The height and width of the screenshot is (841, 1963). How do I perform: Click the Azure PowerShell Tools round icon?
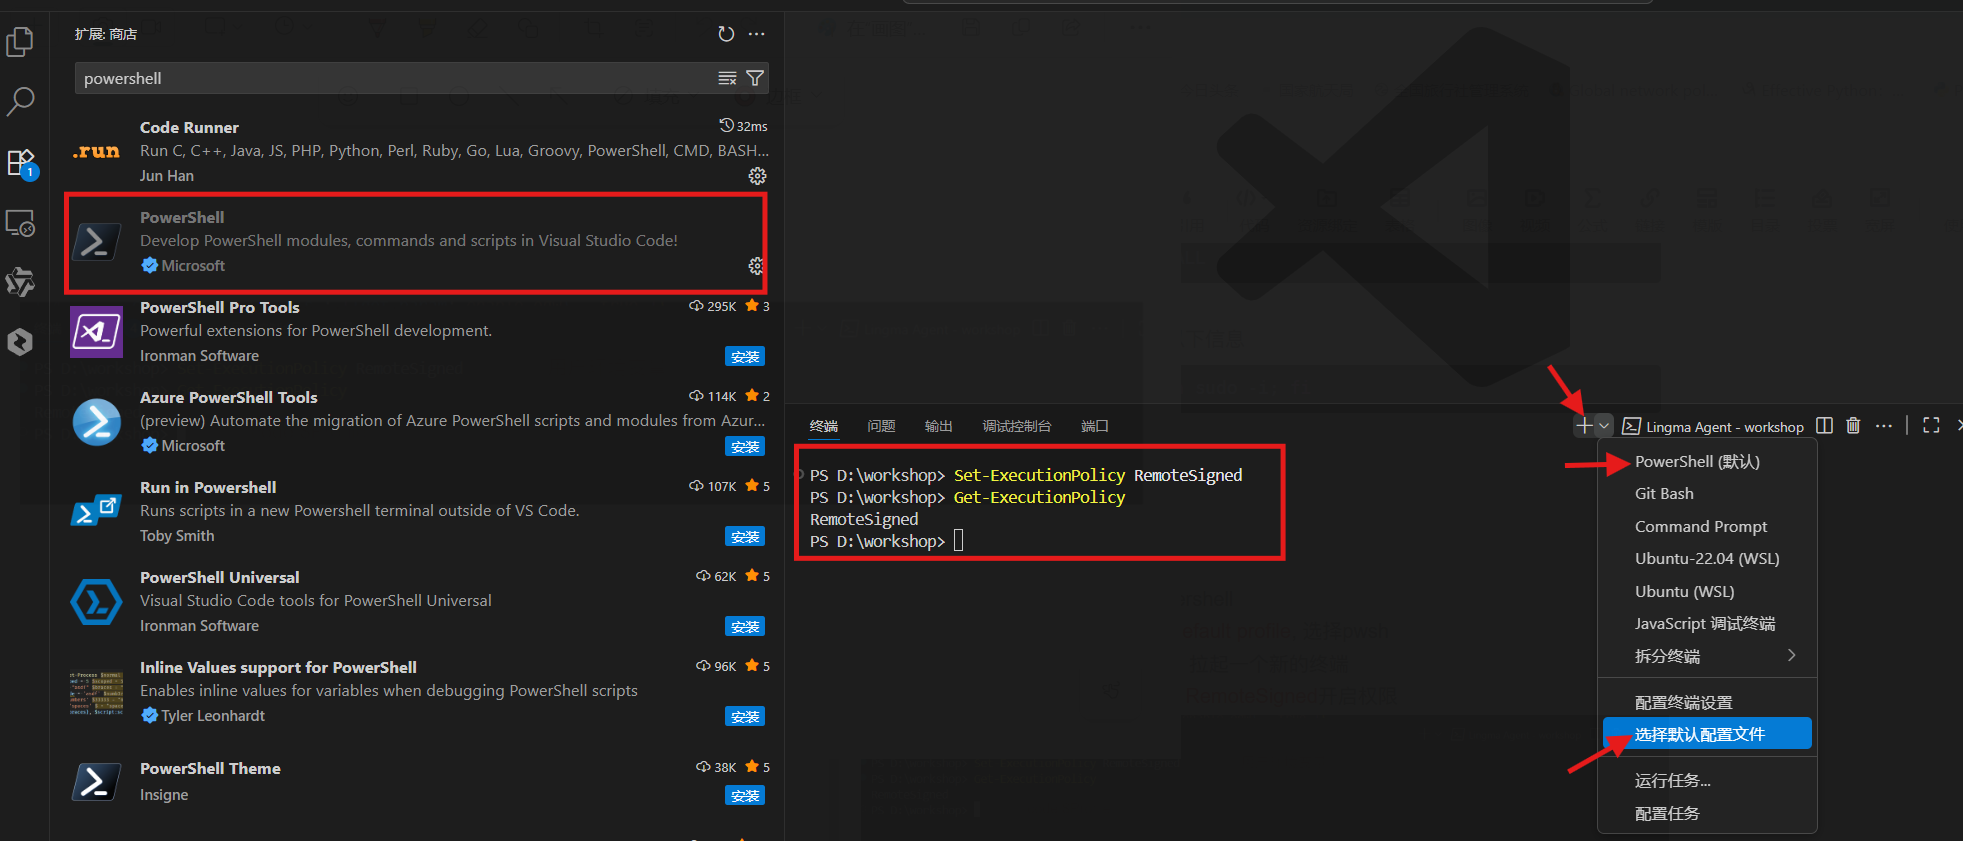click(96, 422)
